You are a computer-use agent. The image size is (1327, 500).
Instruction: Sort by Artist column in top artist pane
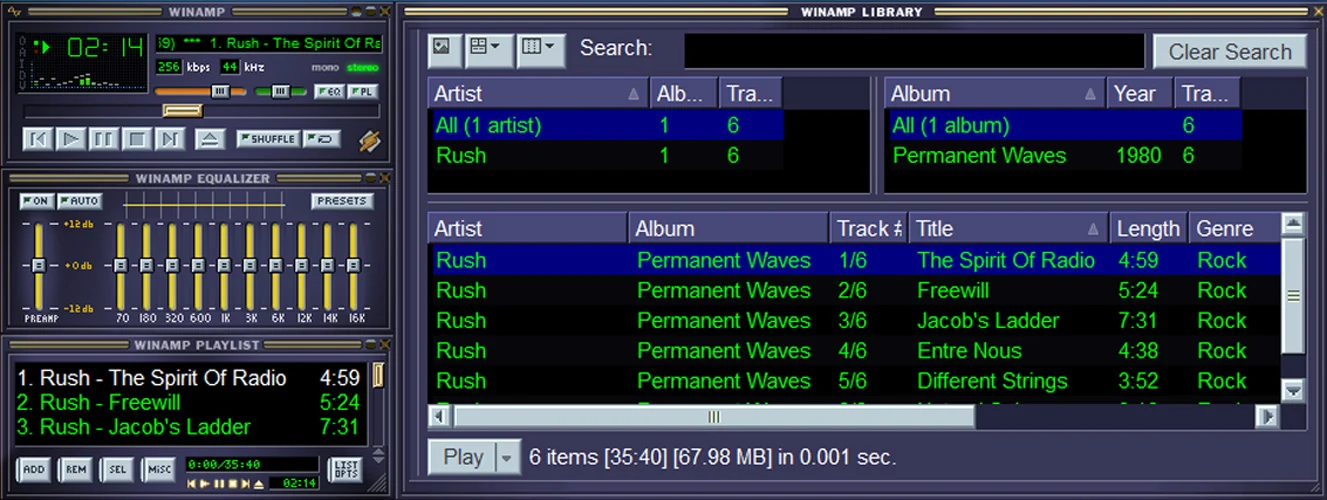(x=538, y=94)
